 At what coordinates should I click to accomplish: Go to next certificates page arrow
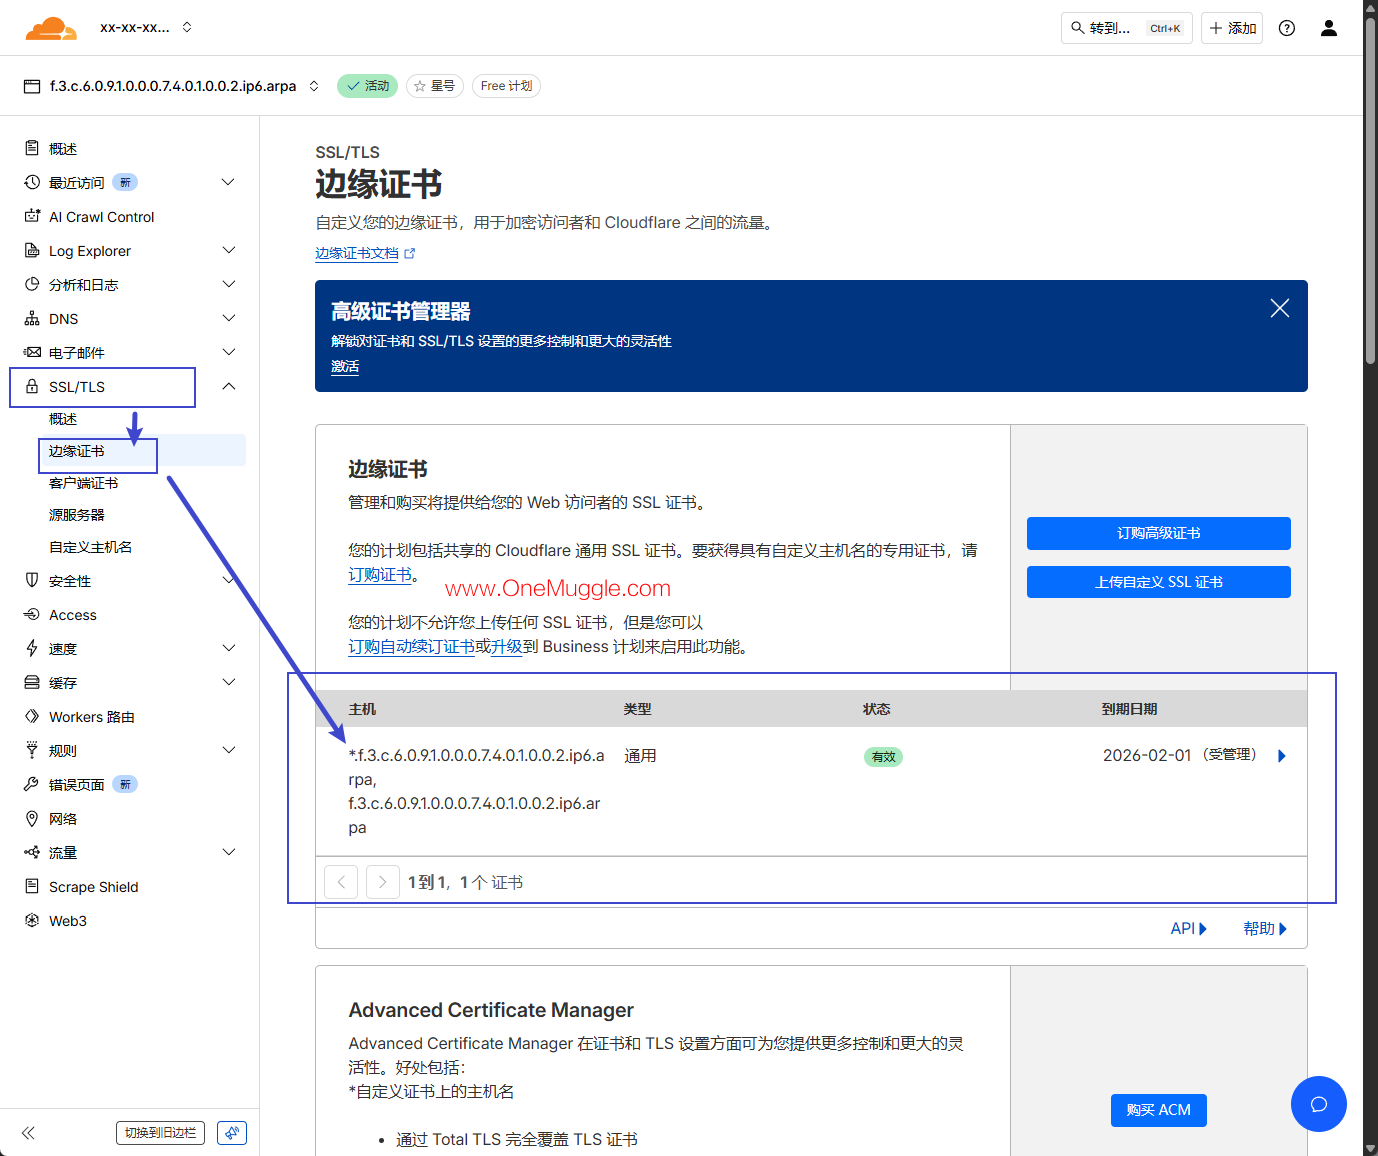tap(383, 882)
